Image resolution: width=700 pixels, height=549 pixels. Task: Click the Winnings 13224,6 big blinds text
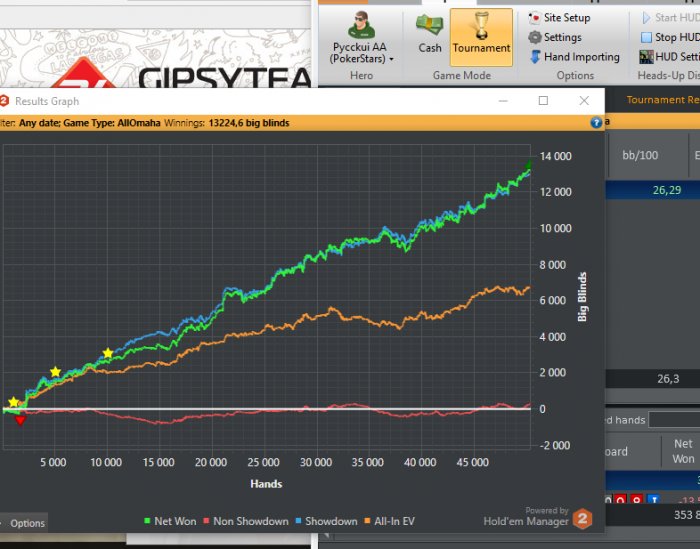pos(227,123)
